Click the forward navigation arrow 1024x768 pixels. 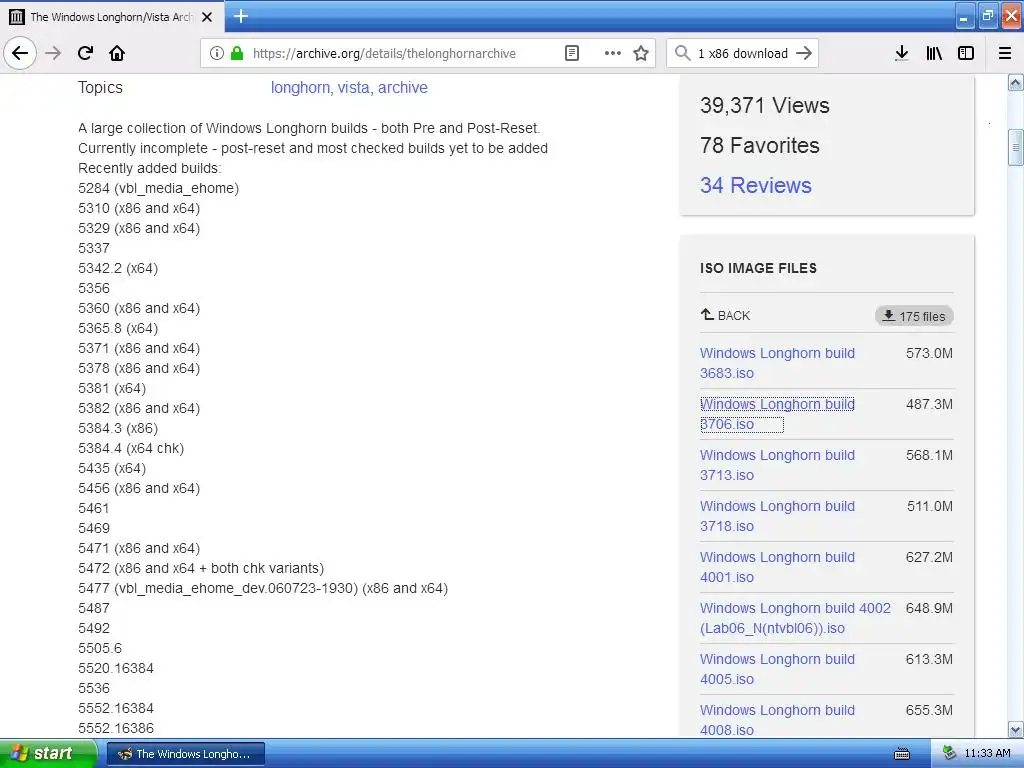[x=53, y=53]
